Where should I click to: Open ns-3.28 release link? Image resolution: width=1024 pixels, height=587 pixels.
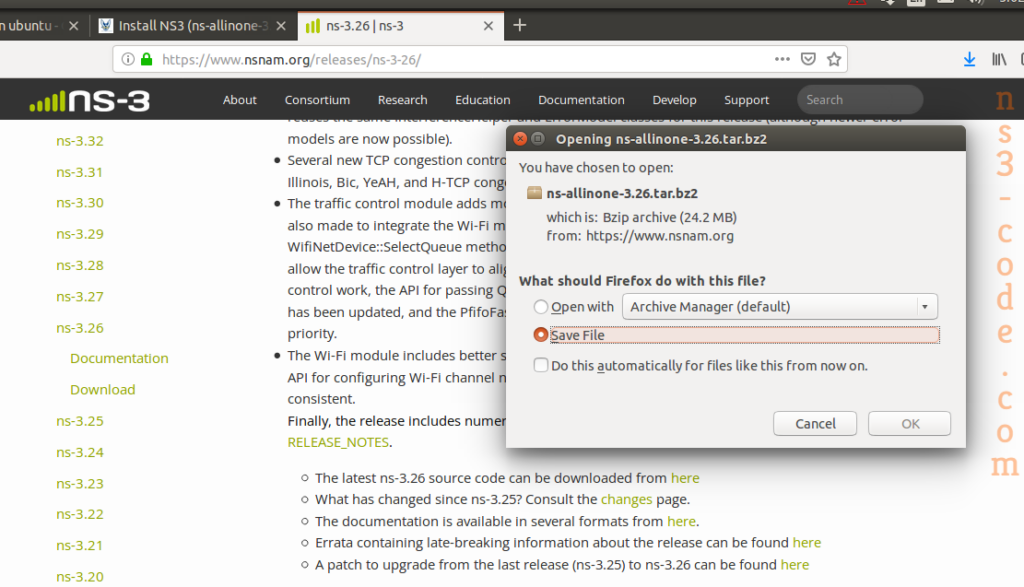click(80, 265)
